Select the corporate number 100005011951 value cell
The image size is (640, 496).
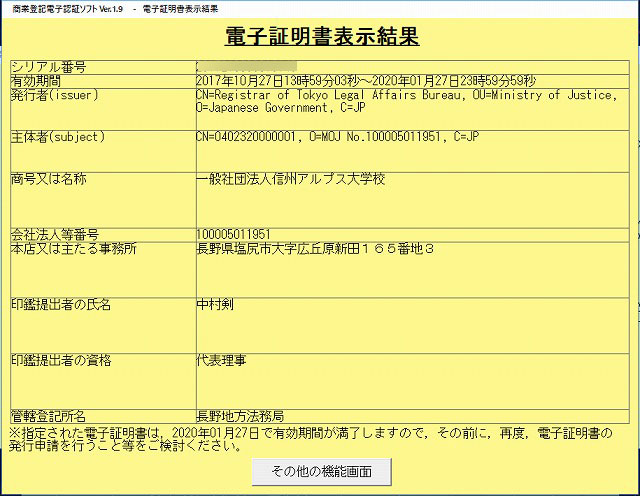tap(234, 234)
